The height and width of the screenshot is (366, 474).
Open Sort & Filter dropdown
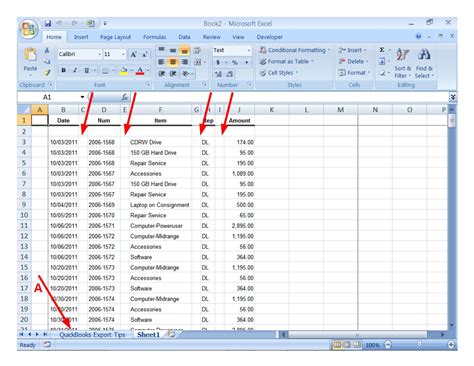pos(402,63)
